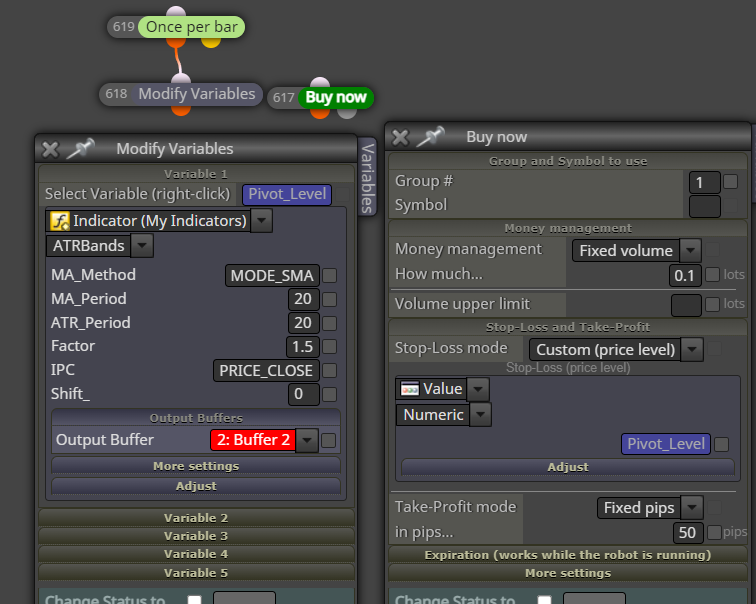This screenshot has height=604, width=756.
Task: Select the Modify Variables block 618
Action: tap(196, 94)
